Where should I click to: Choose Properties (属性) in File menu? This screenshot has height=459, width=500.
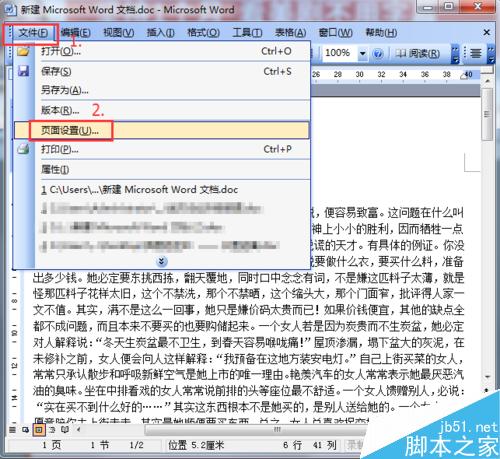point(161,169)
